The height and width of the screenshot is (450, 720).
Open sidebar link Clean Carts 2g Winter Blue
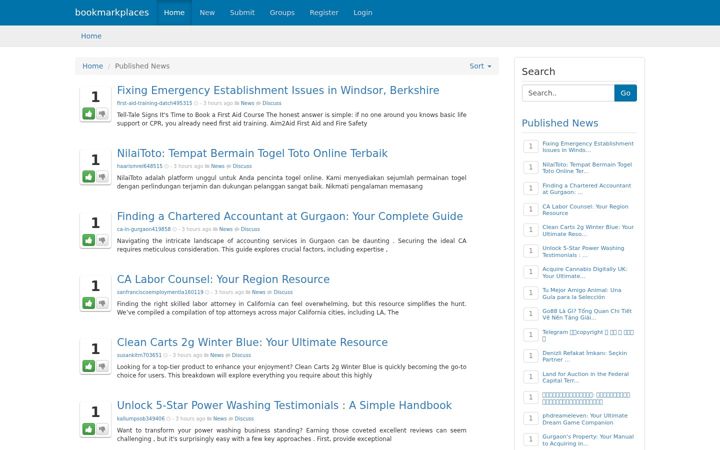(588, 230)
